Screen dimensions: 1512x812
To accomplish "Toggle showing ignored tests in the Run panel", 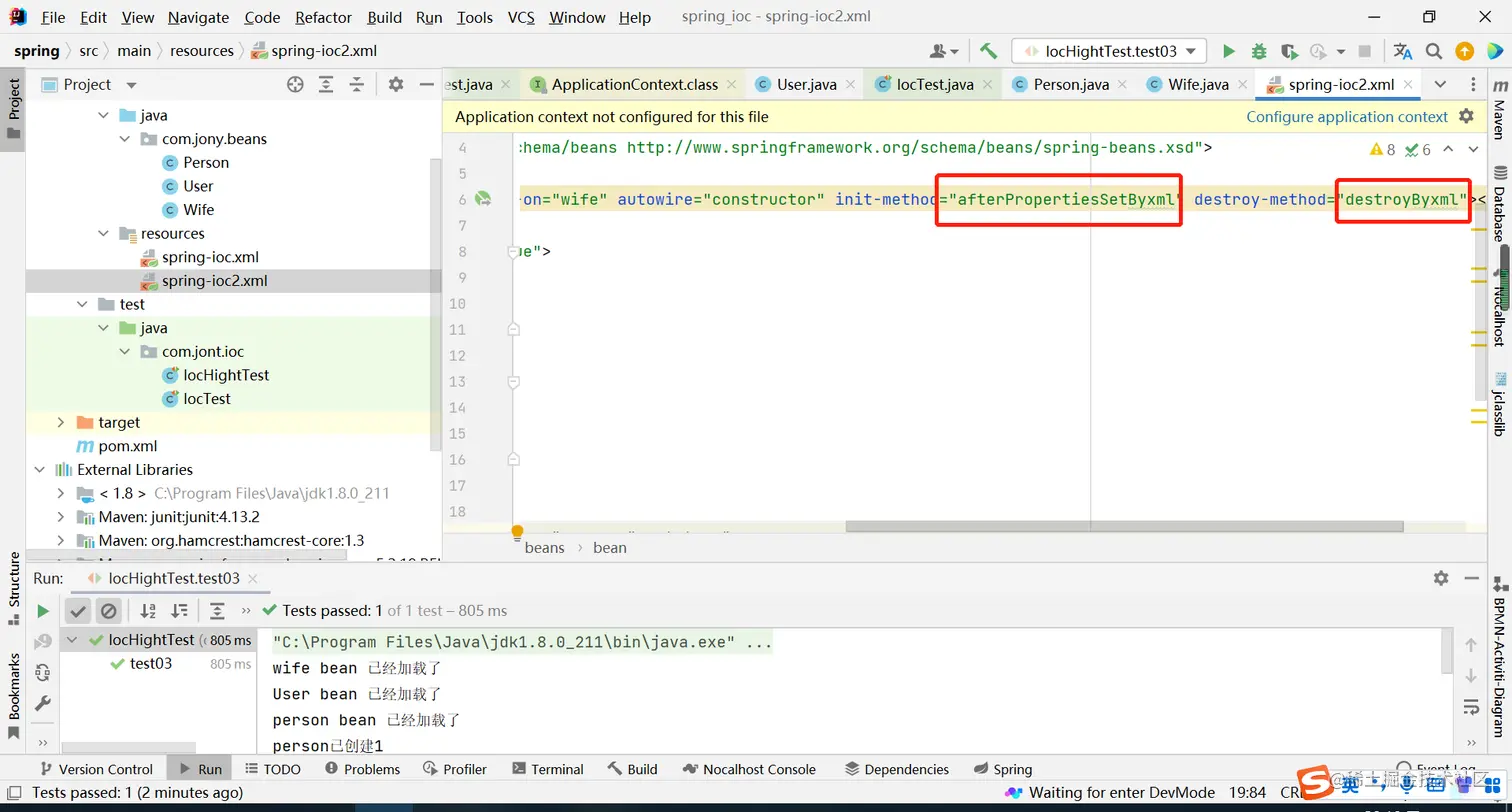I will (109, 610).
